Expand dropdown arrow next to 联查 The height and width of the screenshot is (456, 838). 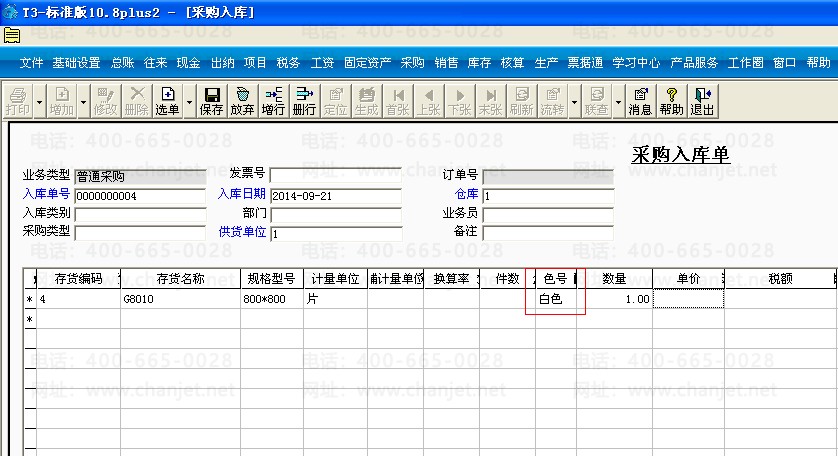618,101
